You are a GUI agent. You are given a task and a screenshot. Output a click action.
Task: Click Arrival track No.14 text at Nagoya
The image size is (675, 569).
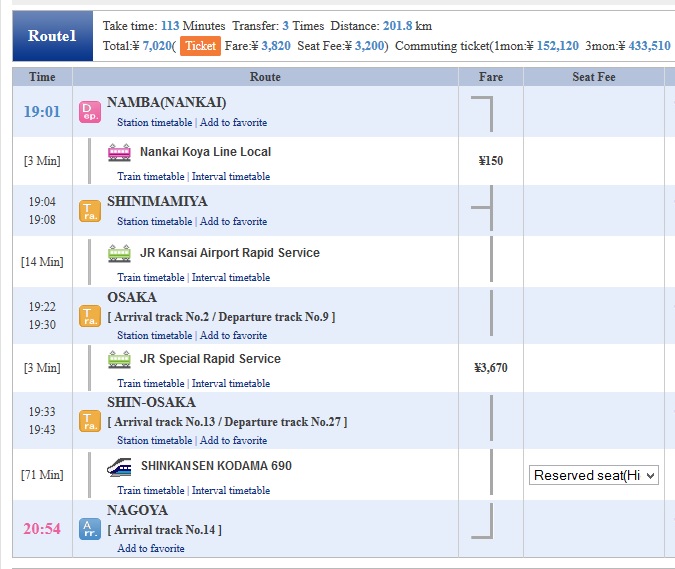click(x=164, y=530)
